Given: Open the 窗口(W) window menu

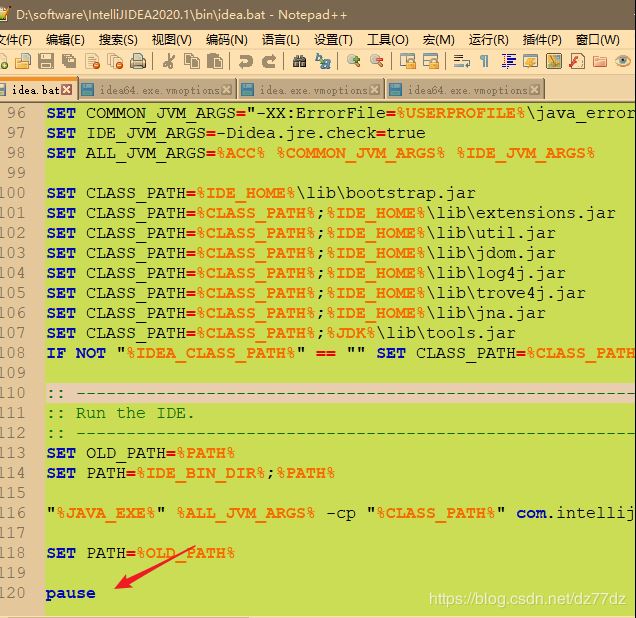Looking at the screenshot, I should point(598,40).
